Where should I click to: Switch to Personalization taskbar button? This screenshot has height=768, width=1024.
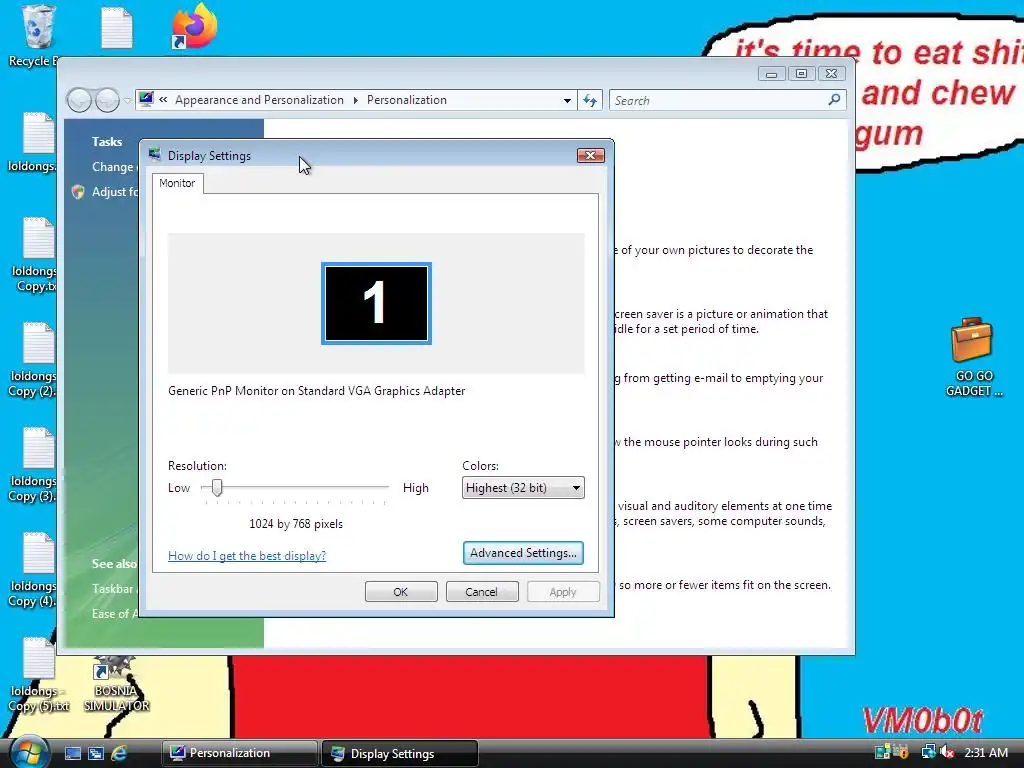(240, 753)
